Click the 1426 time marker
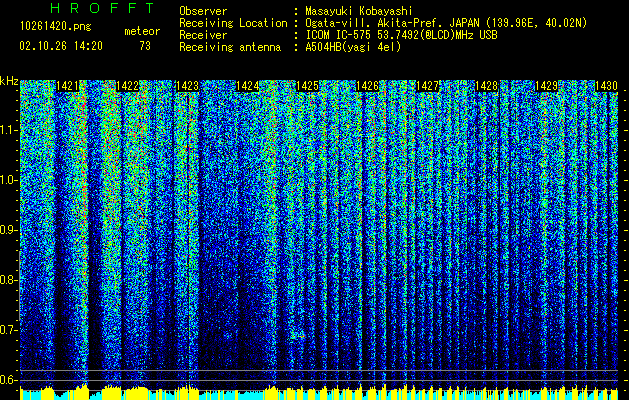Image resolution: width=629 pixels, height=400 pixels. click(367, 86)
